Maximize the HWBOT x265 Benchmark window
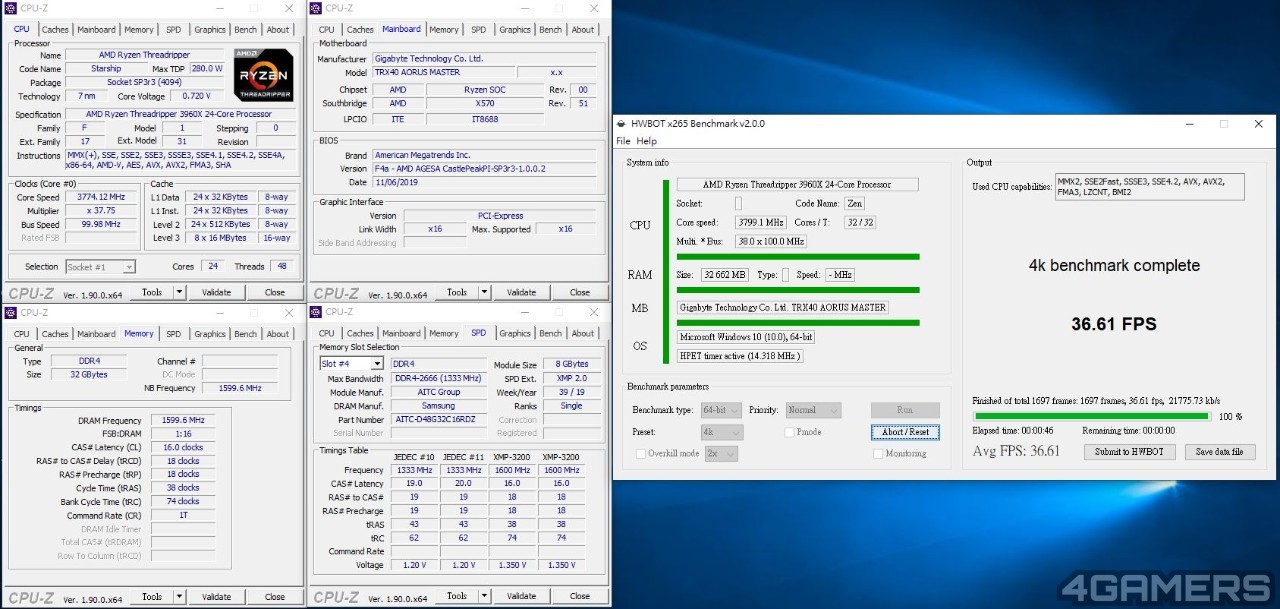 [x=1223, y=124]
